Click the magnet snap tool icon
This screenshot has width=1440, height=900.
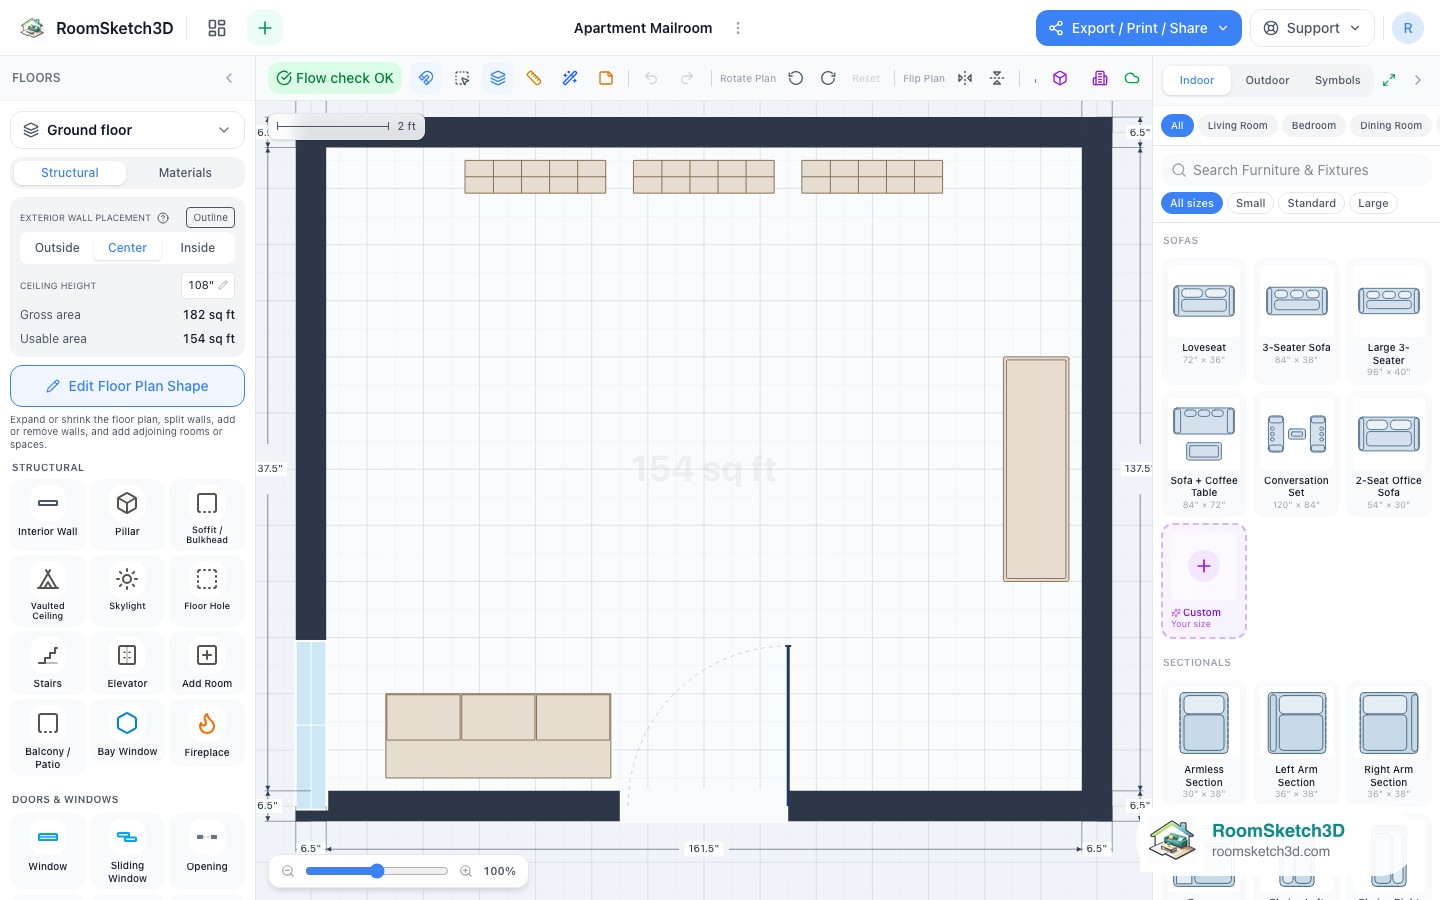click(426, 78)
